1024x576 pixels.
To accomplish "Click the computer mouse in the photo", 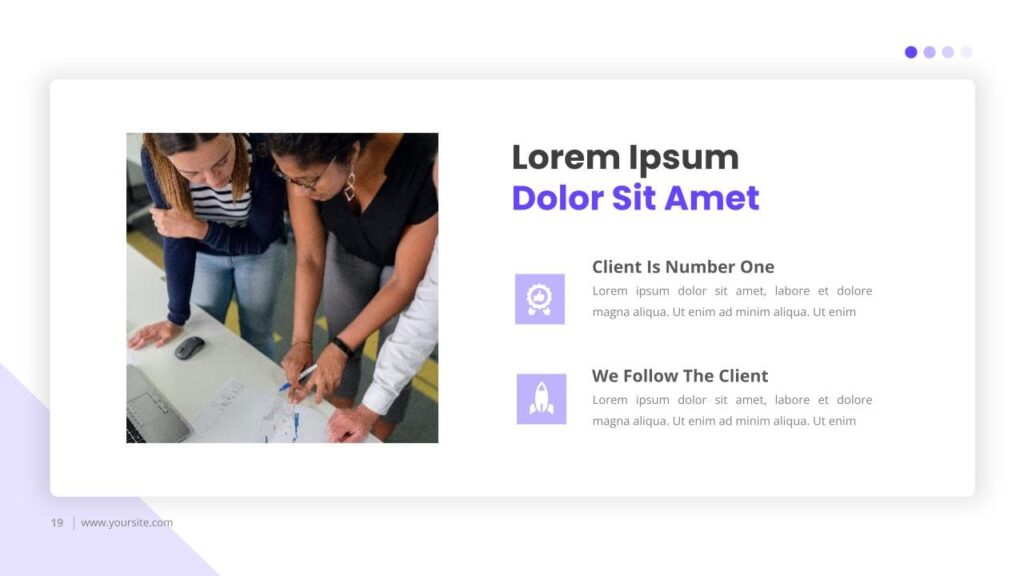I will pyautogui.click(x=189, y=347).
